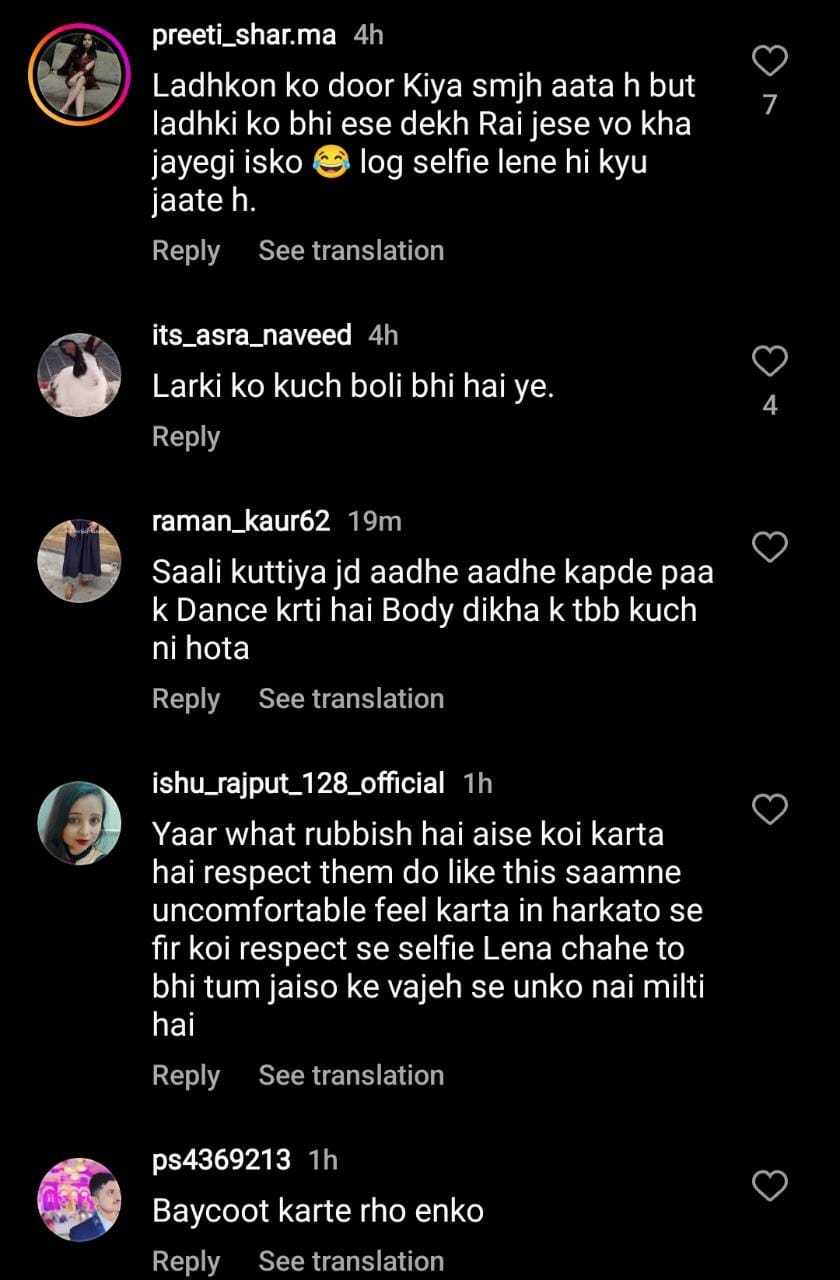Viewport: 840px width, 1280px height.
Task: See translation of ps4369213's comment
Action: 351,1262
